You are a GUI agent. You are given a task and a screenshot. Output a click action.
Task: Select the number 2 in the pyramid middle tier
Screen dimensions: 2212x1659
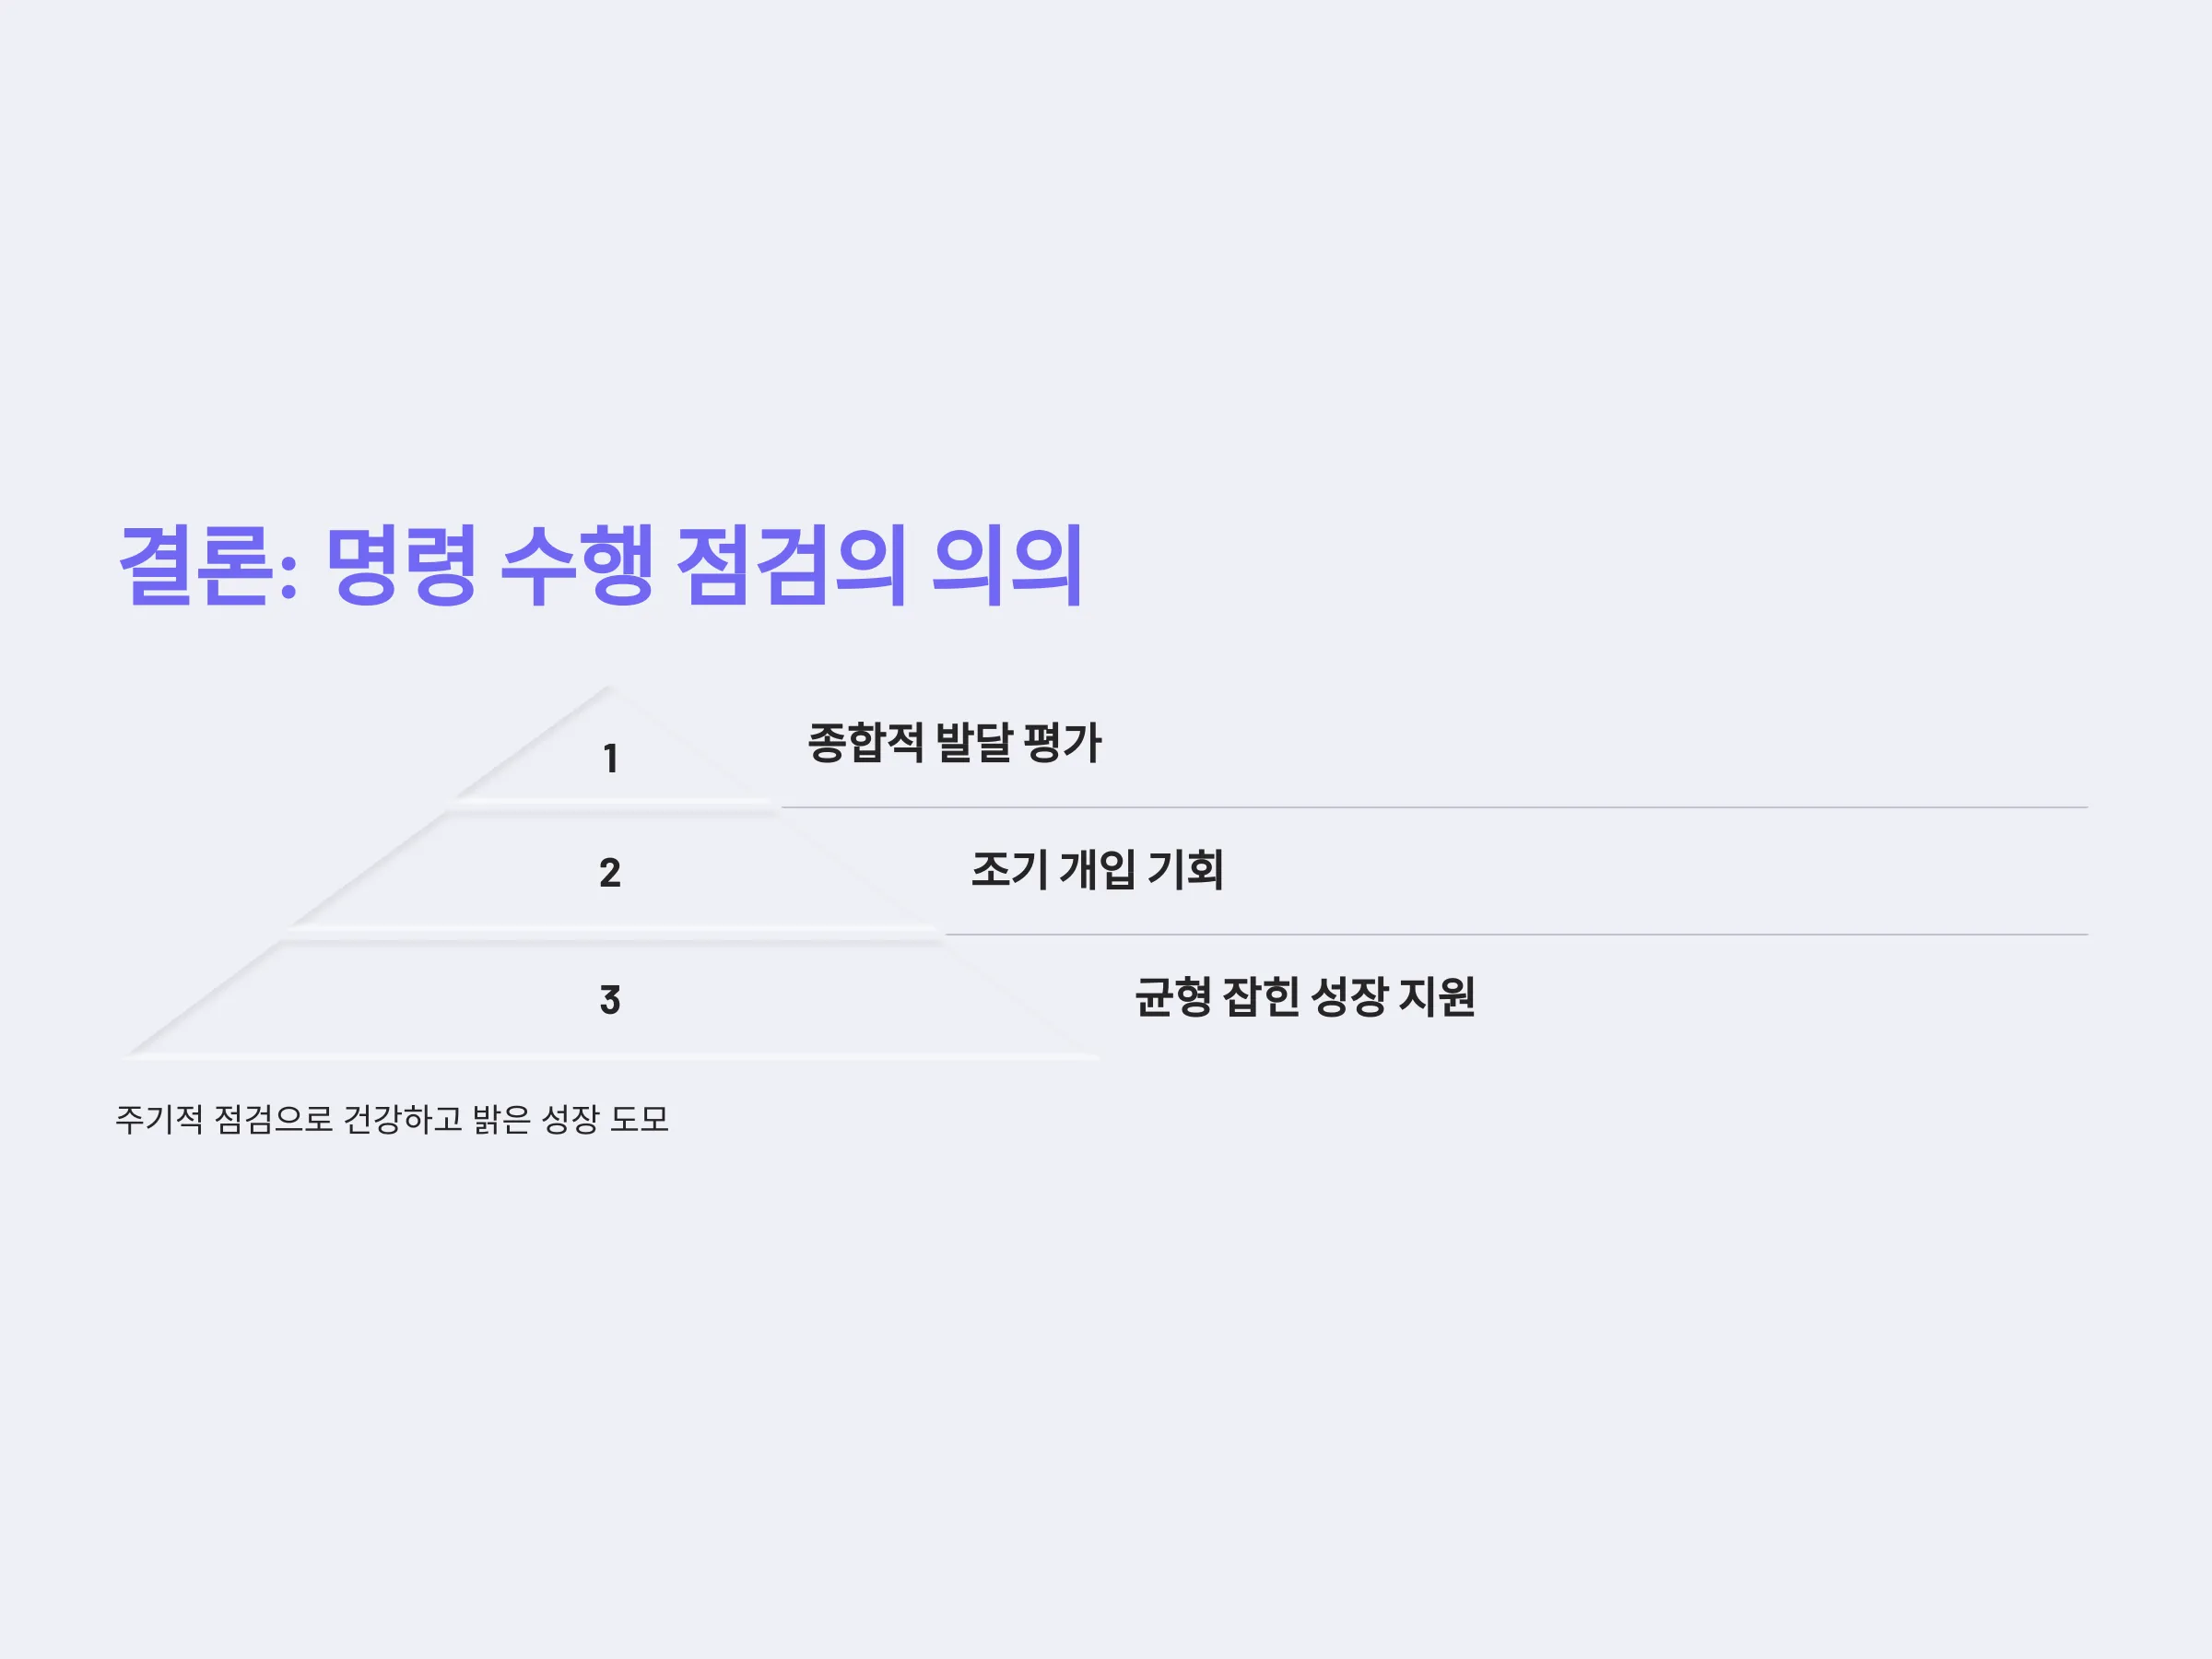click(x=610, y=873)
